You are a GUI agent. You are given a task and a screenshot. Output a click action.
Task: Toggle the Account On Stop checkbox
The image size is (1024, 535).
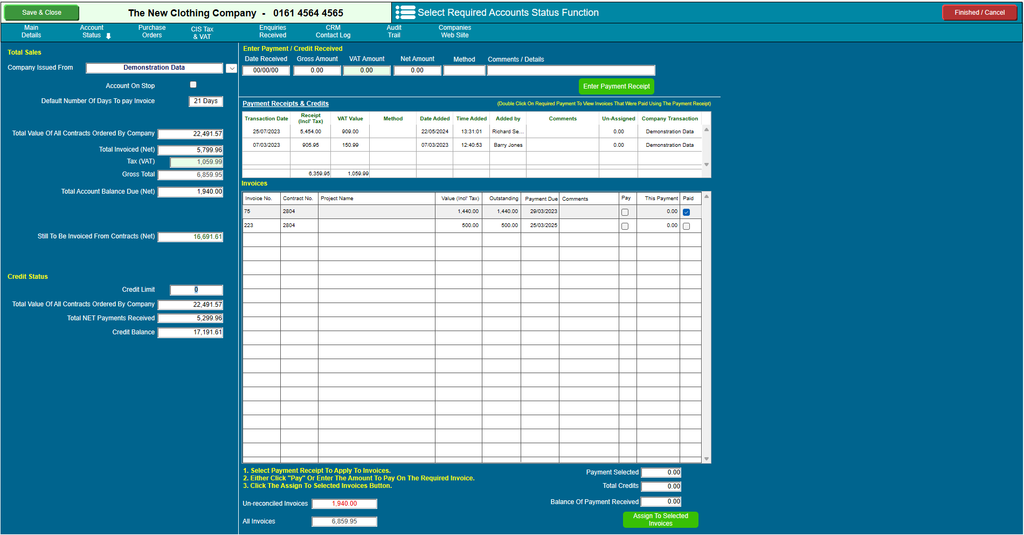(x=193, y=85)
